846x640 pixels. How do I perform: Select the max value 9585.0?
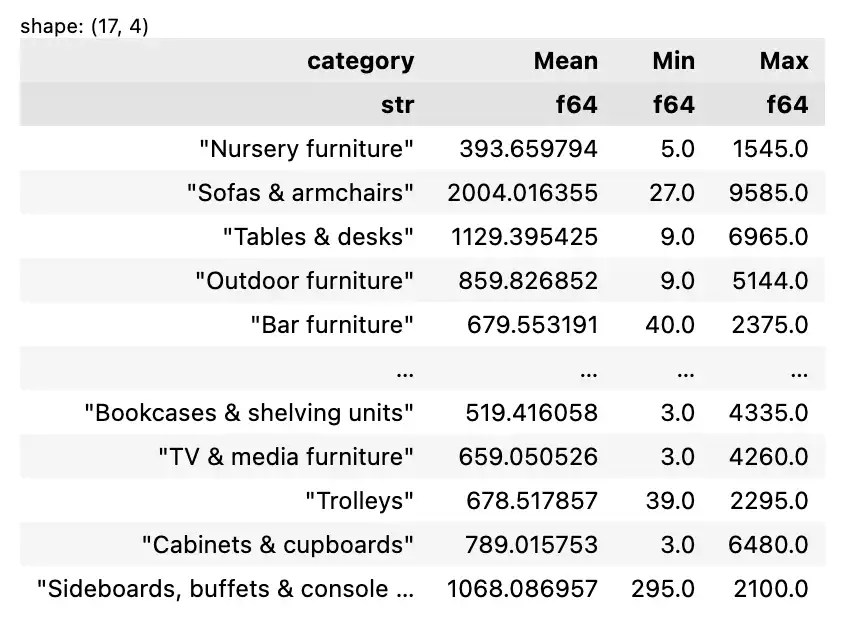coord(770,193)
